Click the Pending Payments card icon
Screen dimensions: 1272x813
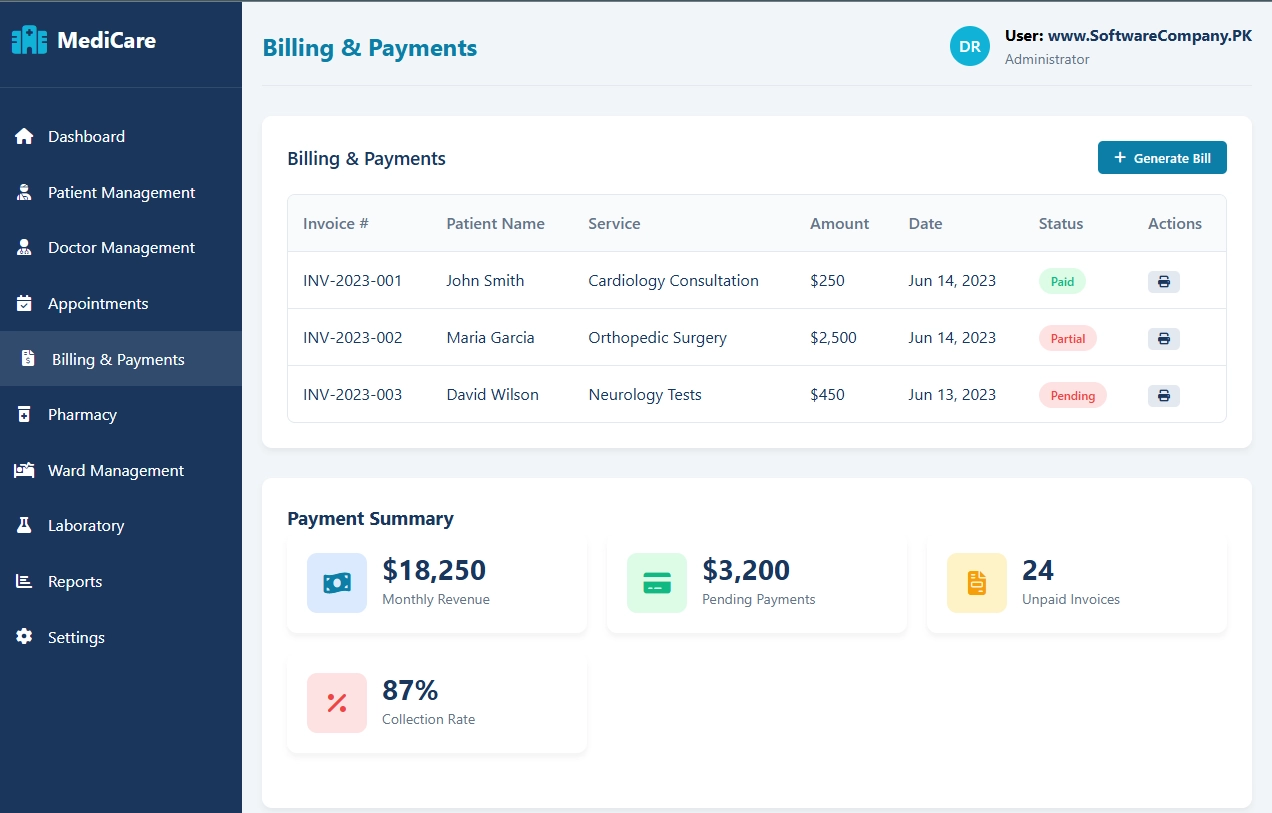tap(656, 583)
